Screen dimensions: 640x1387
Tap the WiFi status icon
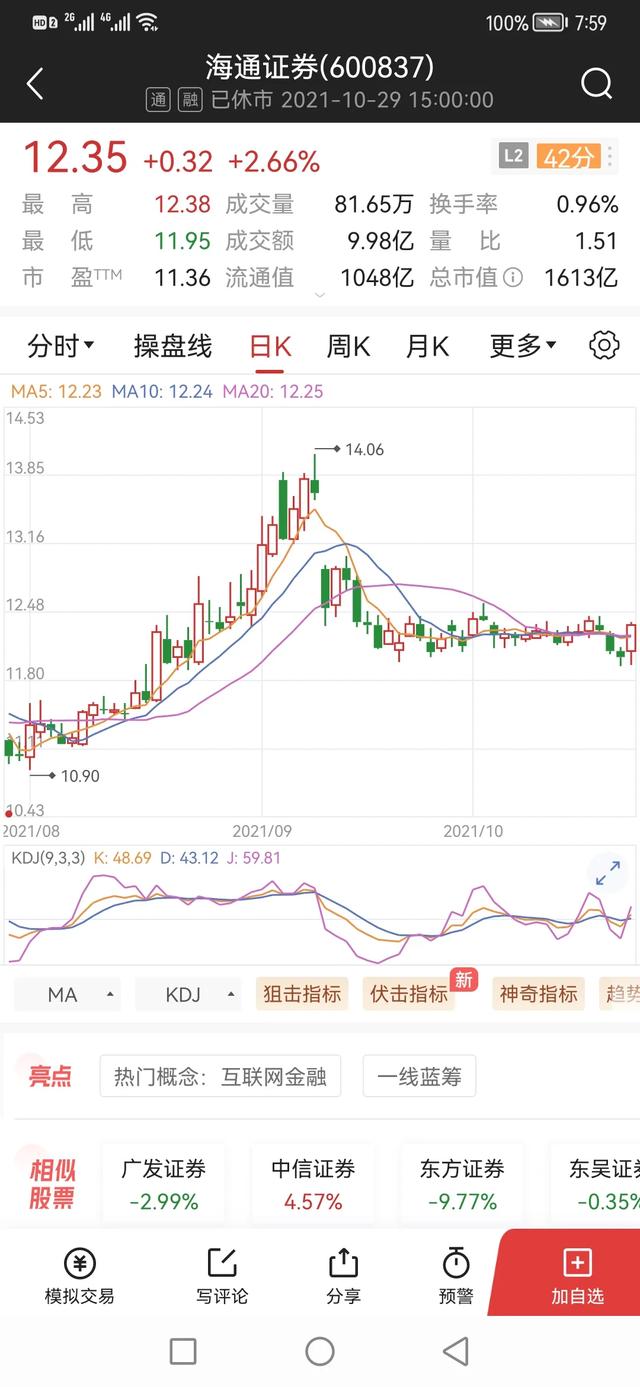pos(147,22)
